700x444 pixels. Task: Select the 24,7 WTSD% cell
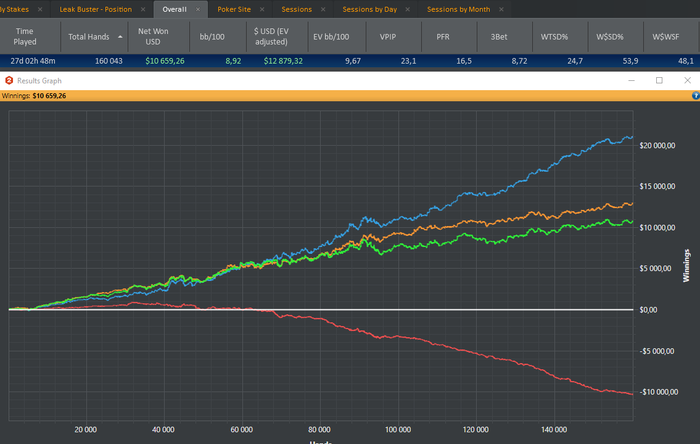575,61
